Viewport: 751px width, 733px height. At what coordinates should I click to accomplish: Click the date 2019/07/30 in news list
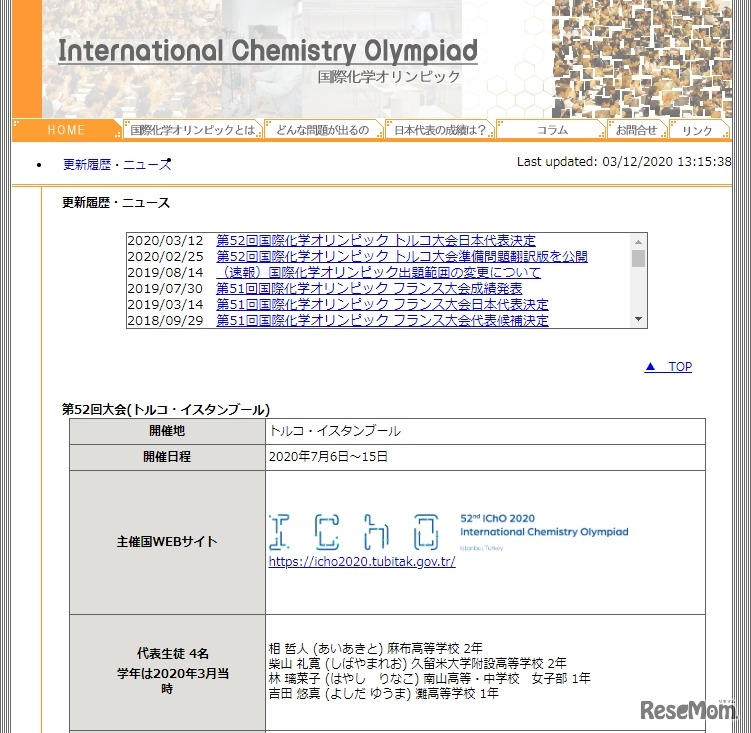165,288
